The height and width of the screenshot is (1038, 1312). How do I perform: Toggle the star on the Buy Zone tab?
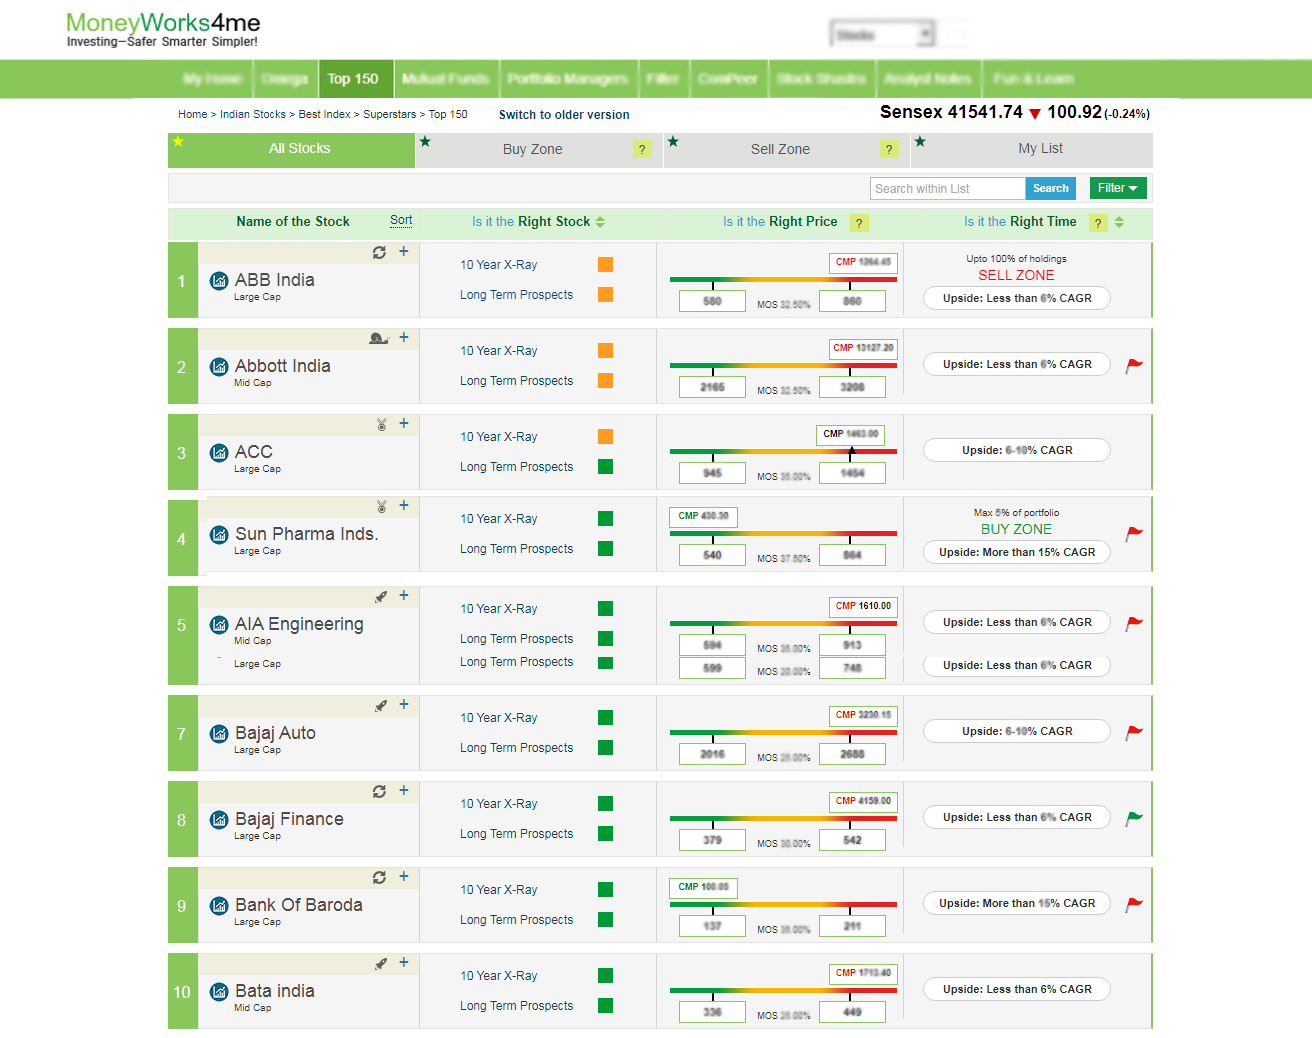click(425, 142)
